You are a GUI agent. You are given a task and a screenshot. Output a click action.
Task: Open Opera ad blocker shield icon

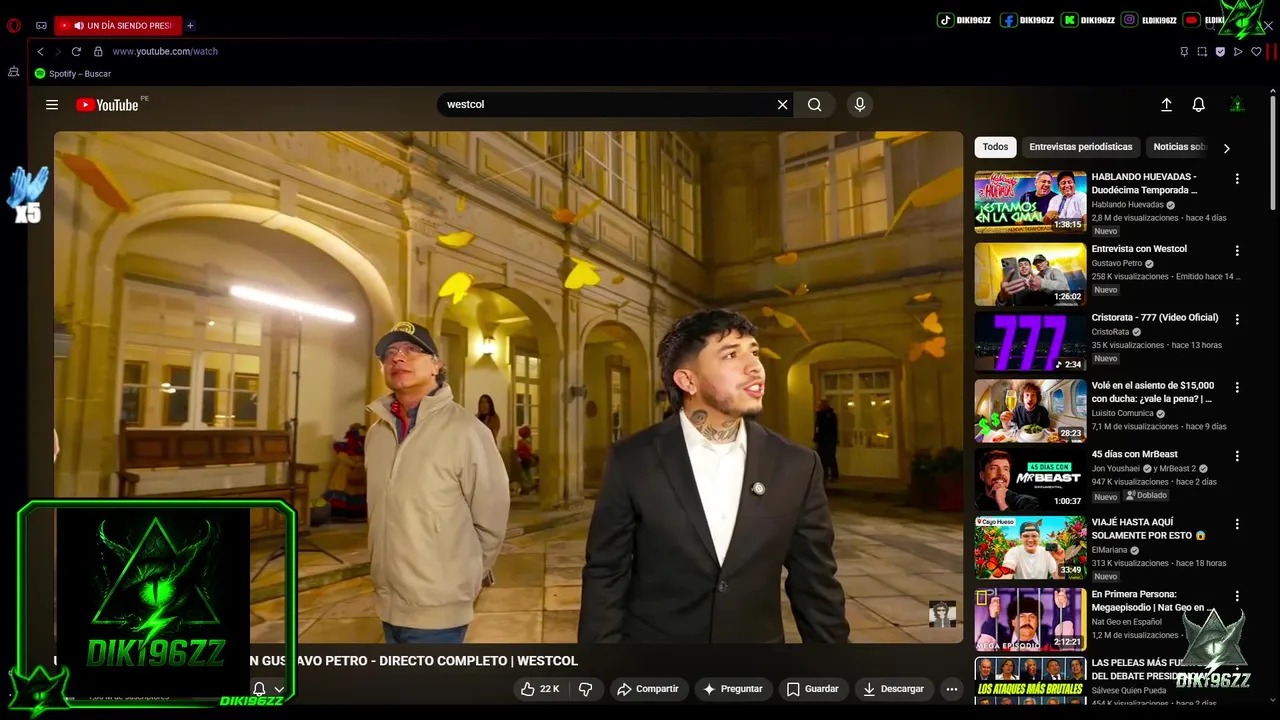[x=1220, y=52]
